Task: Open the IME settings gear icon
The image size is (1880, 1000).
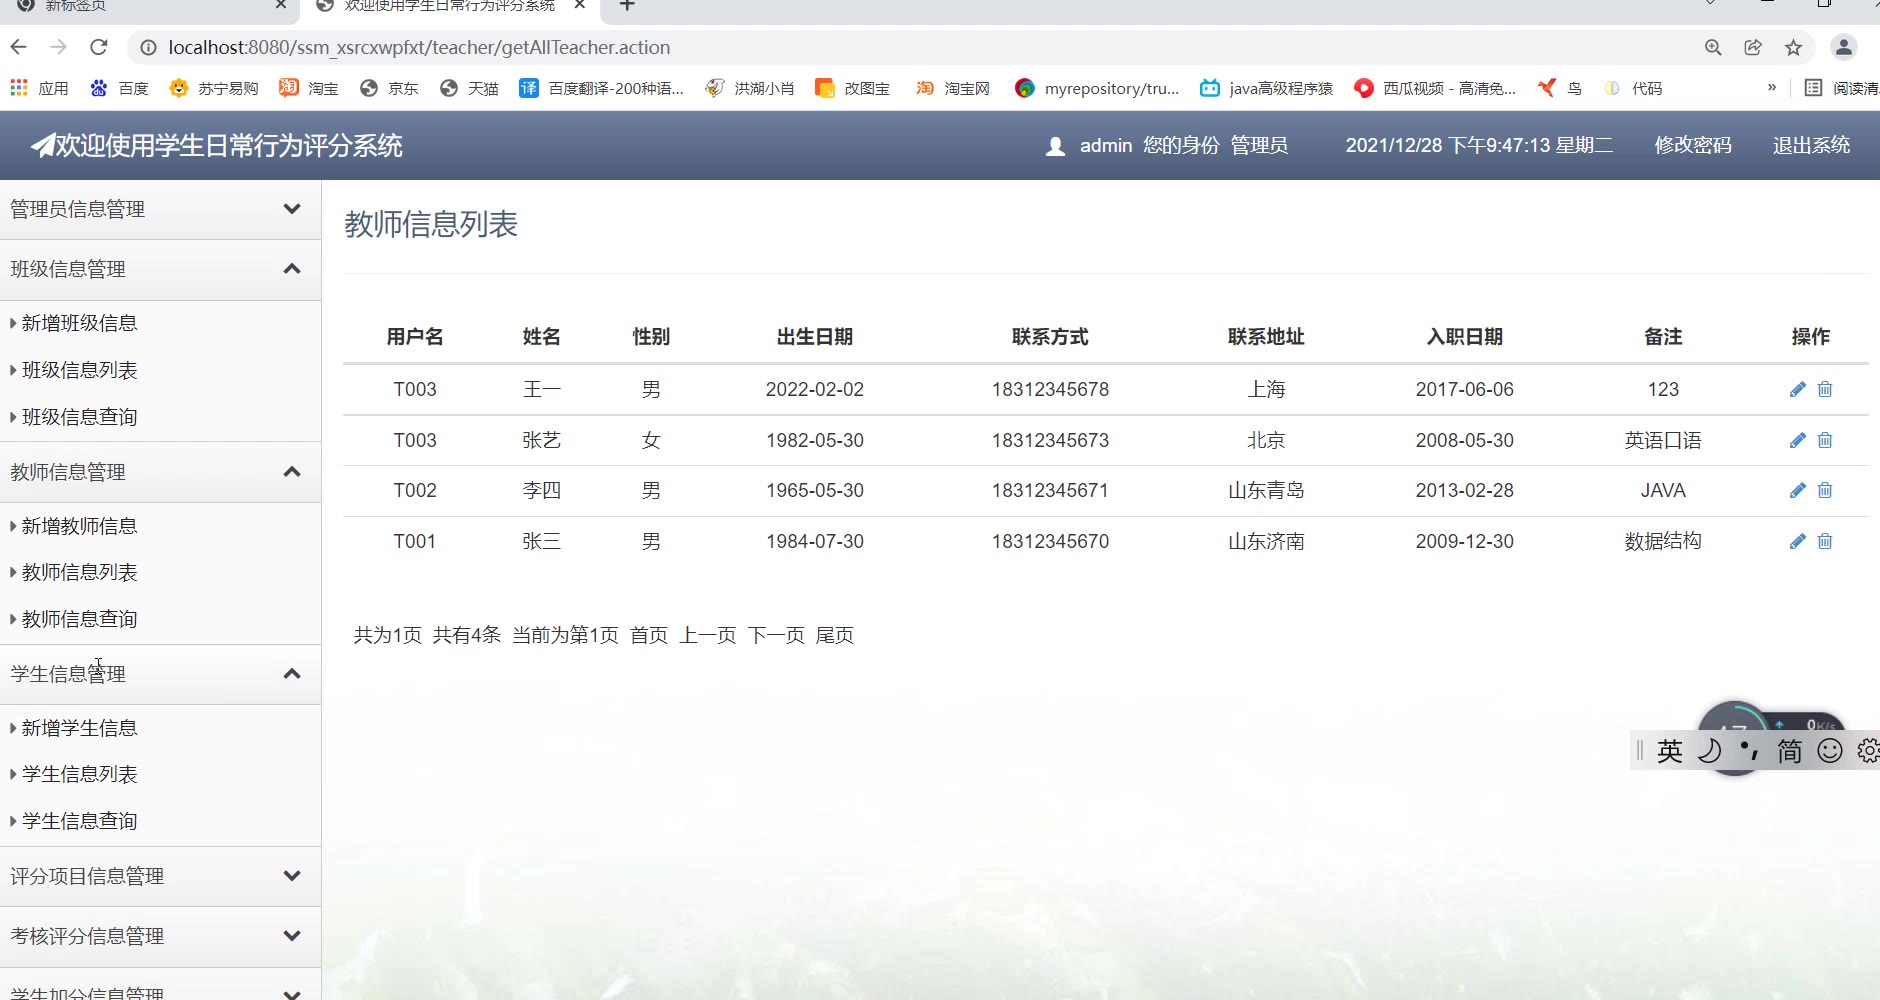Action: click(x=1868, y=750)
